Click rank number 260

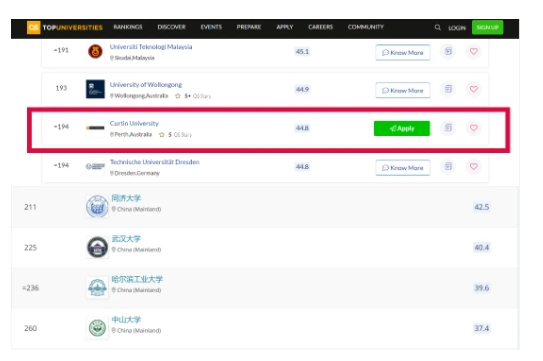pyautogui.click(x=30, y=328)
